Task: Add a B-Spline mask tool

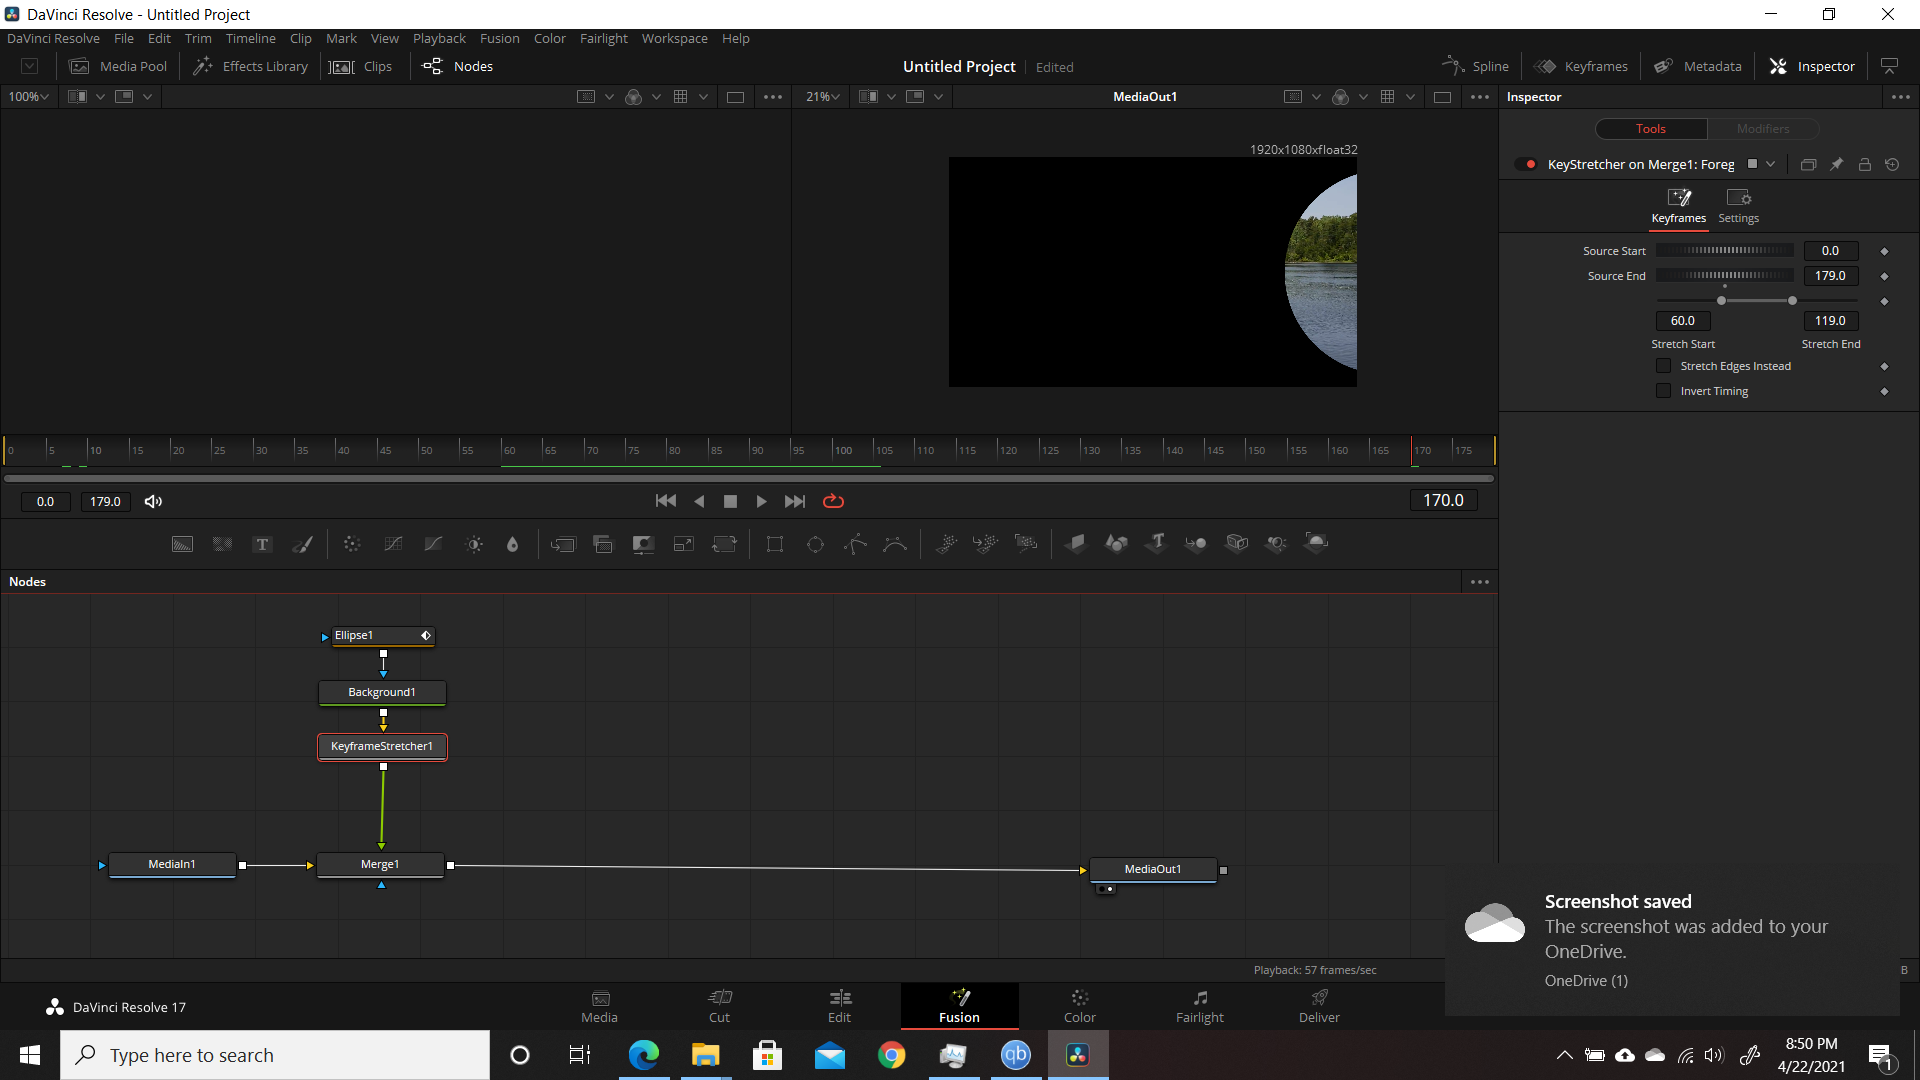Action: pyautogui.click(x=895, y=544)
